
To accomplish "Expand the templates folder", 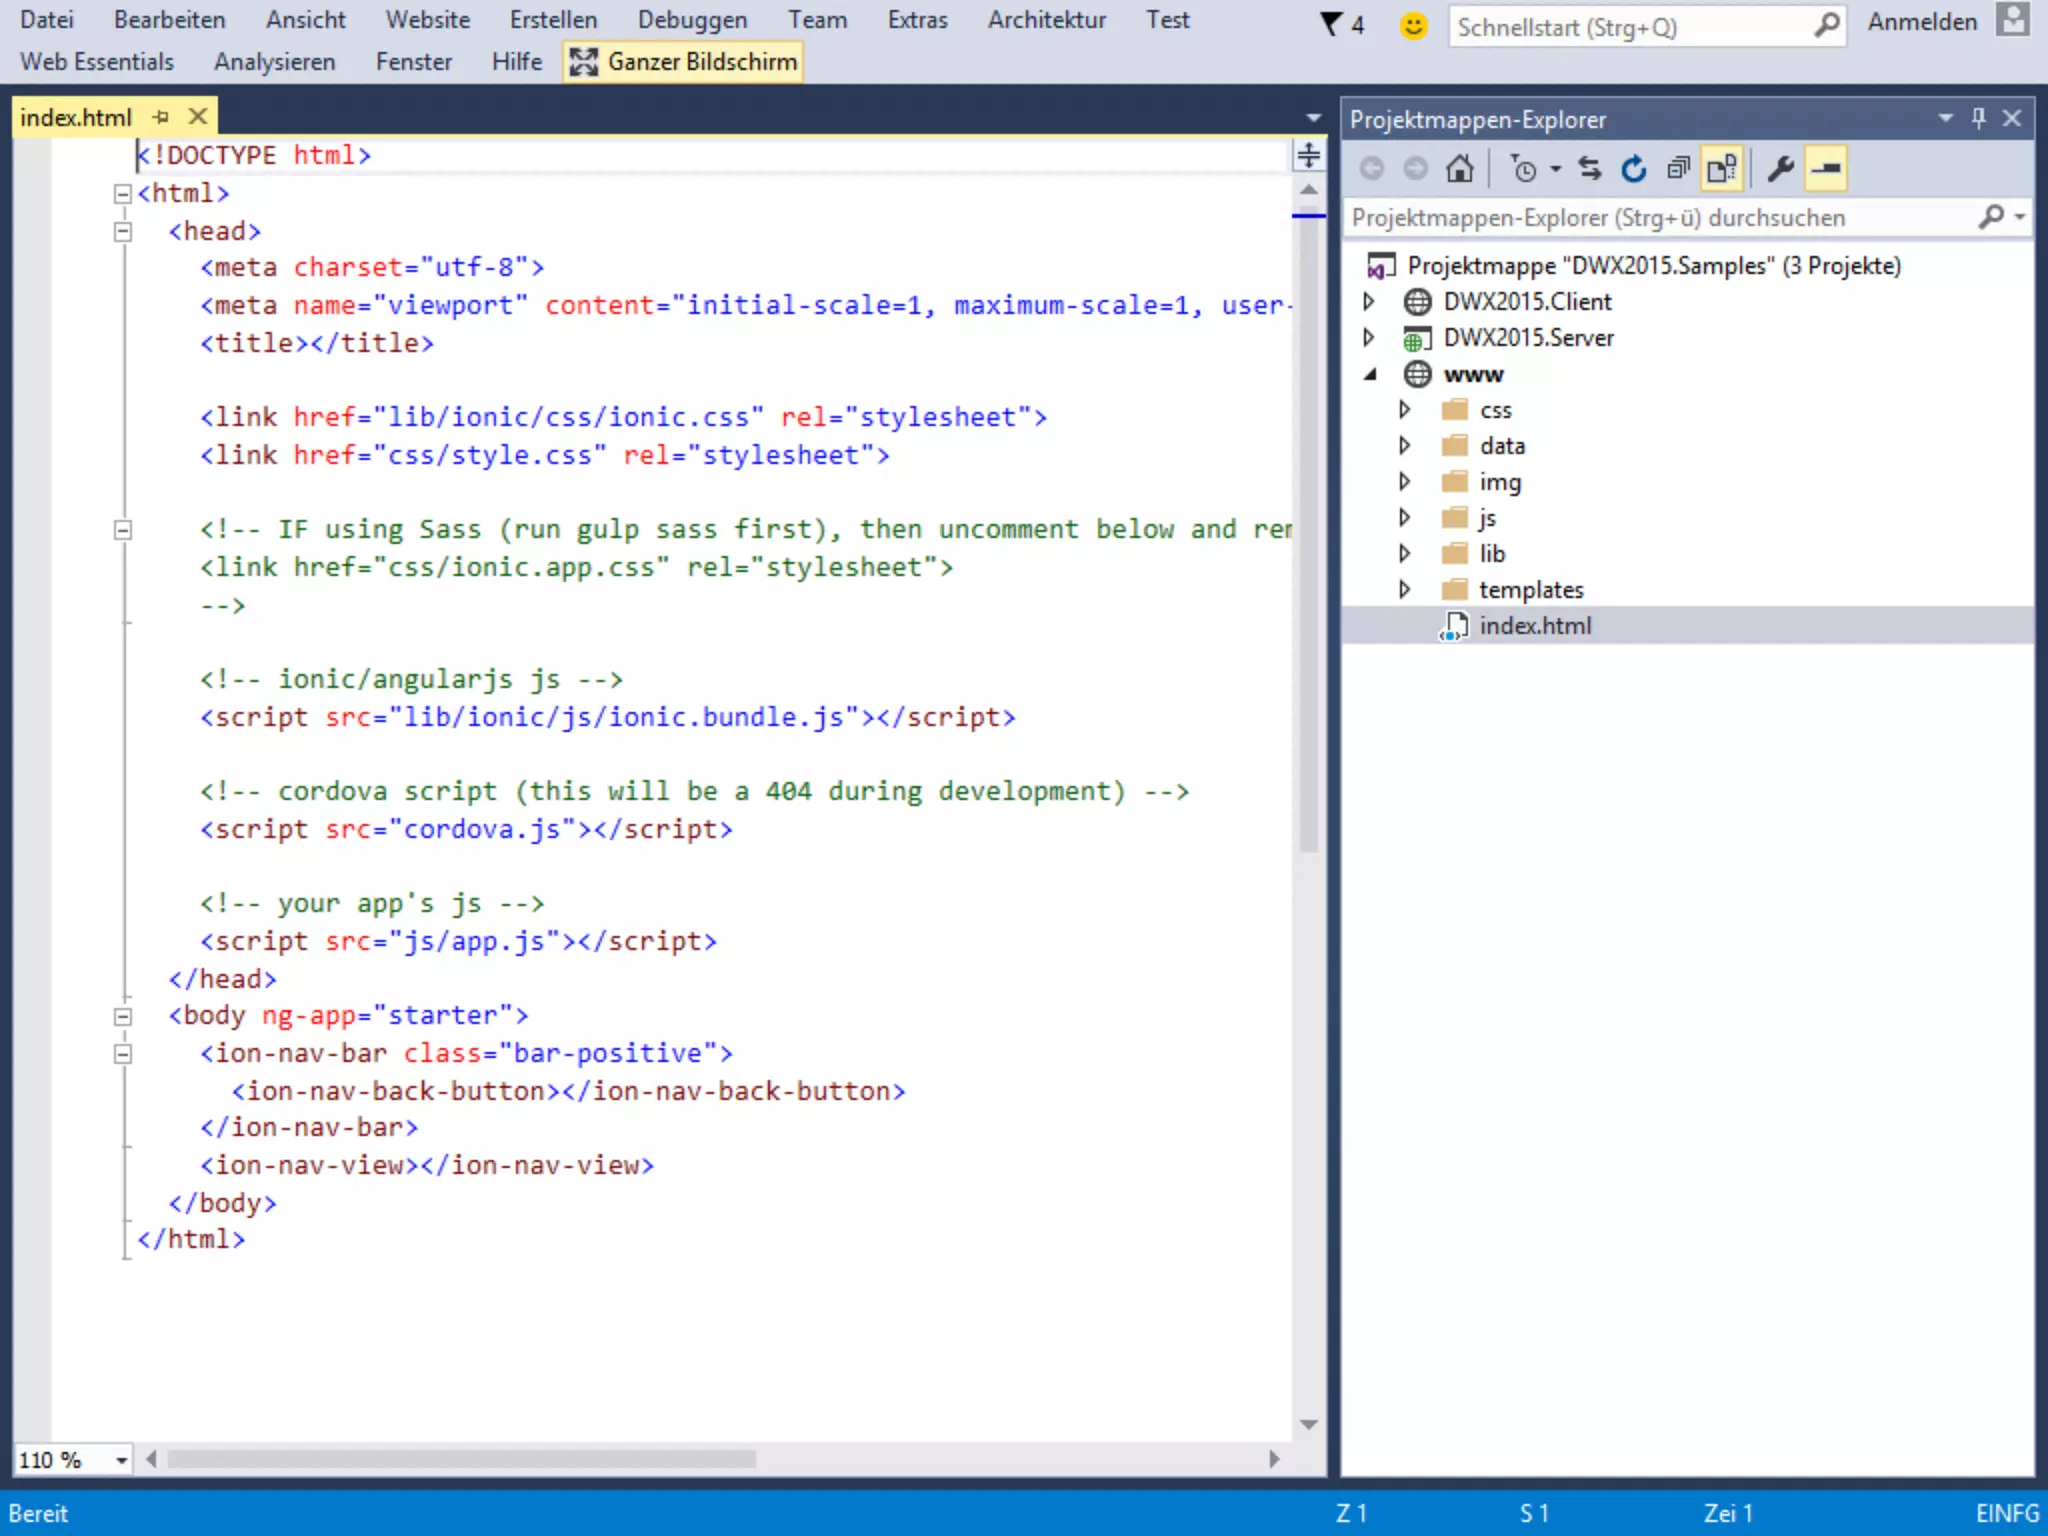I will (1405, 589).
